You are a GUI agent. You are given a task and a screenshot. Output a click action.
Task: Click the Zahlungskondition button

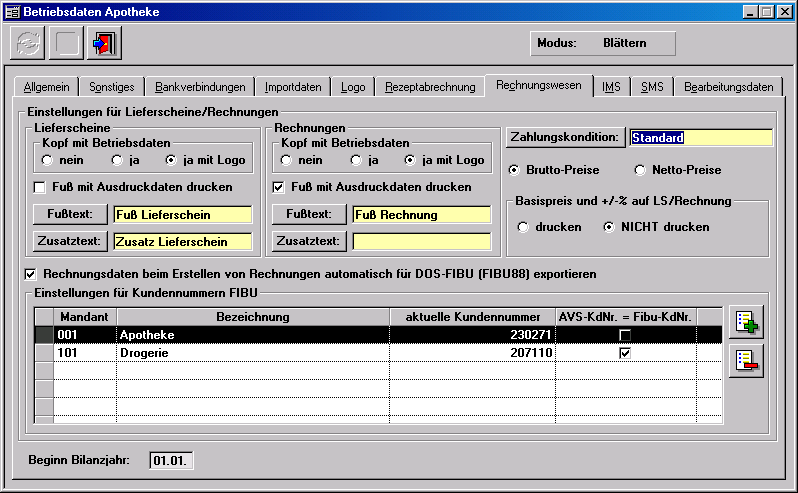[565, 137]
